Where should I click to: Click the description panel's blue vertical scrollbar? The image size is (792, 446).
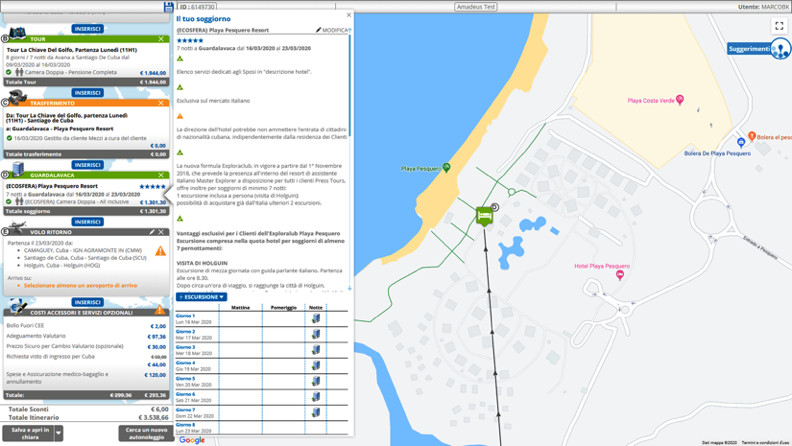tap(349, 85)
